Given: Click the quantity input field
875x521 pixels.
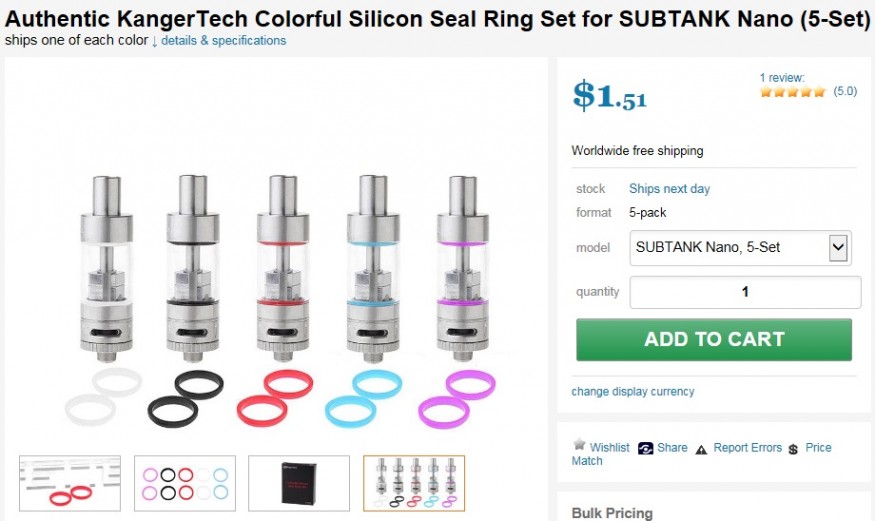Looking at the screenshot, I should pyautogui.click(x=745, y=292).
